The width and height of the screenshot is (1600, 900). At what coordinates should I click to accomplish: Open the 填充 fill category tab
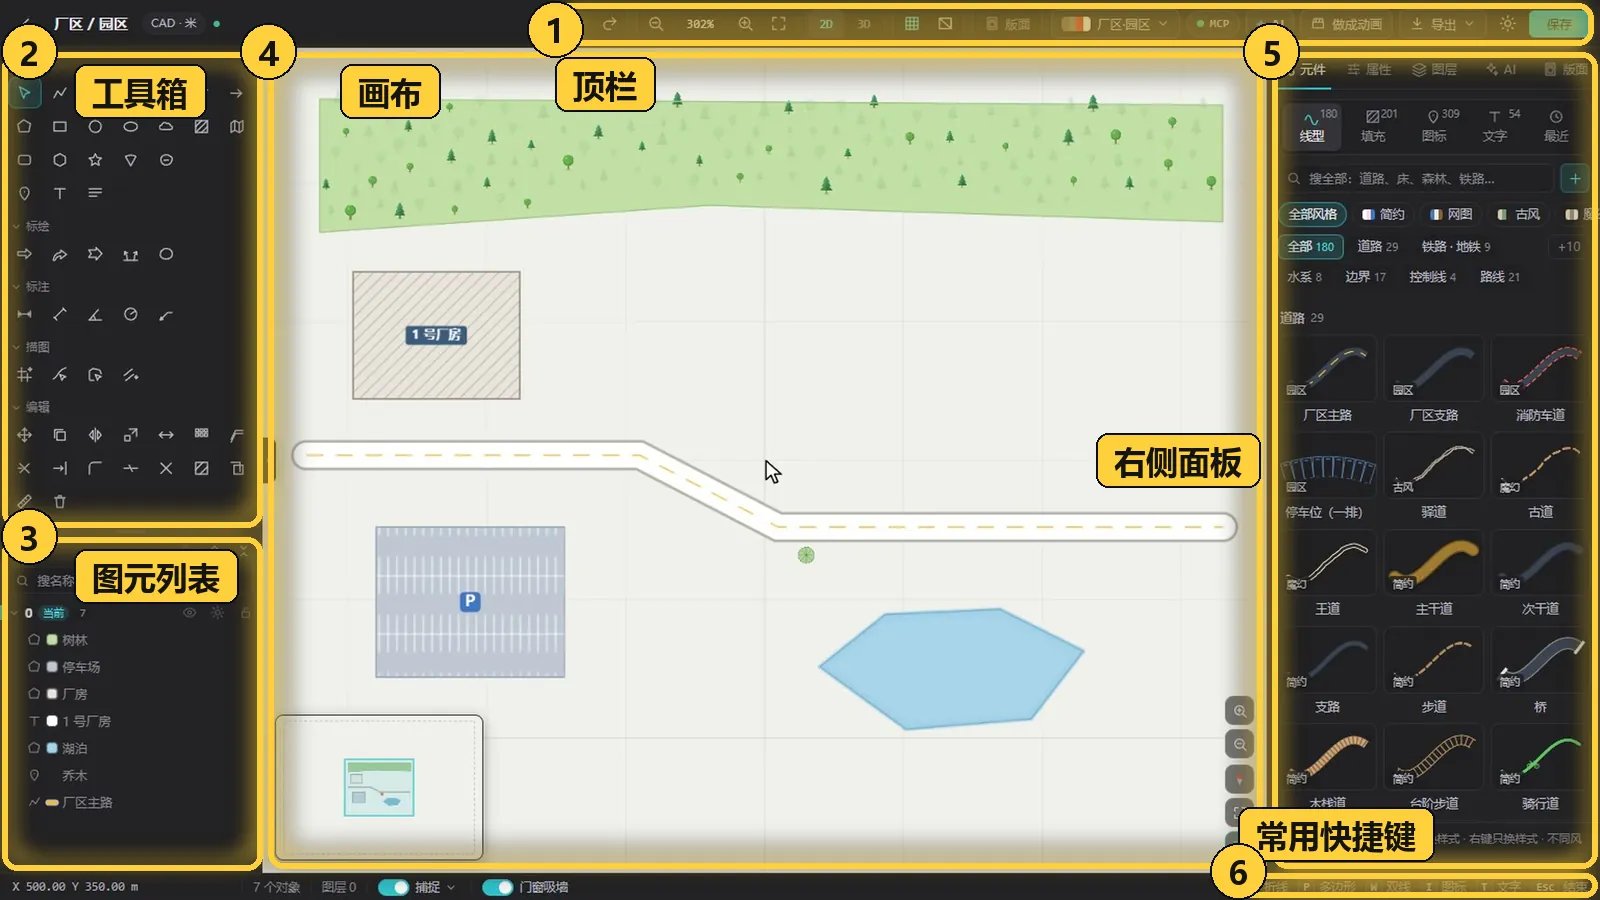point(1374,125)
